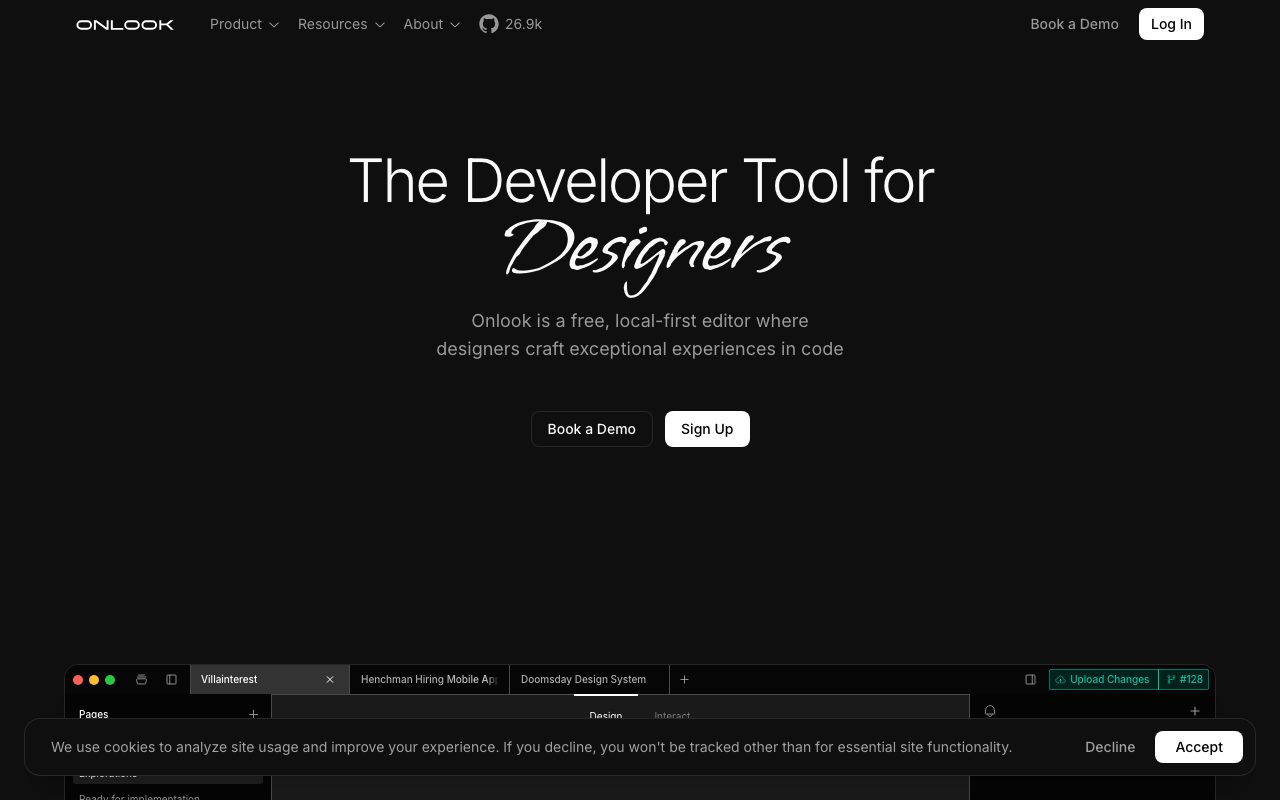Select the Interact mode tab
The height and width of the screenshot is (800, 1280).
pos(672,715)
